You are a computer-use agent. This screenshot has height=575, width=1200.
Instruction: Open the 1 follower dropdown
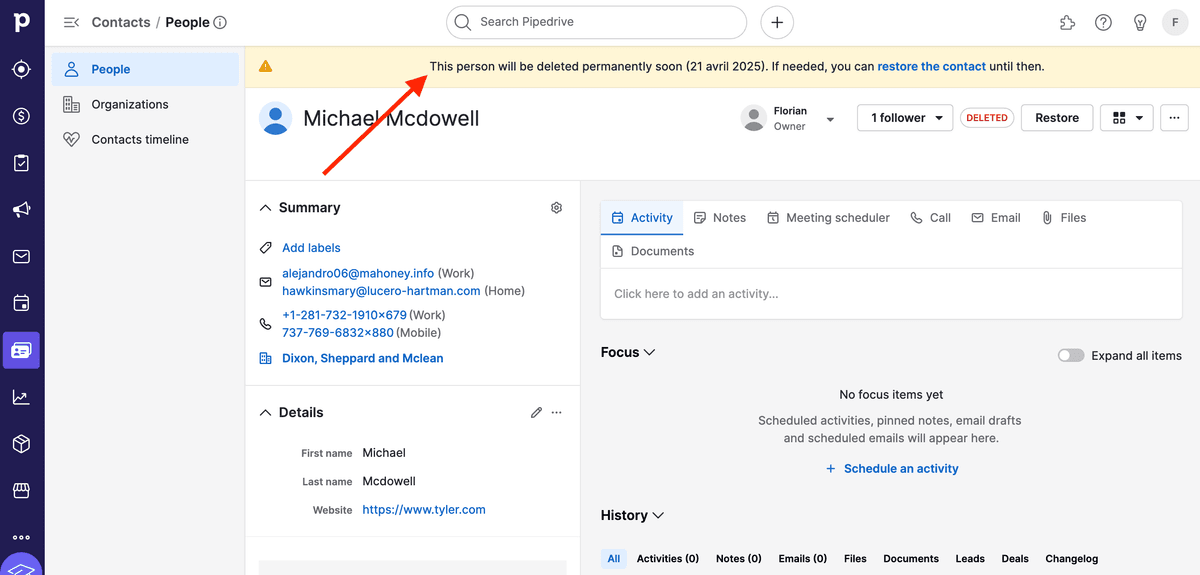(906, 118)
